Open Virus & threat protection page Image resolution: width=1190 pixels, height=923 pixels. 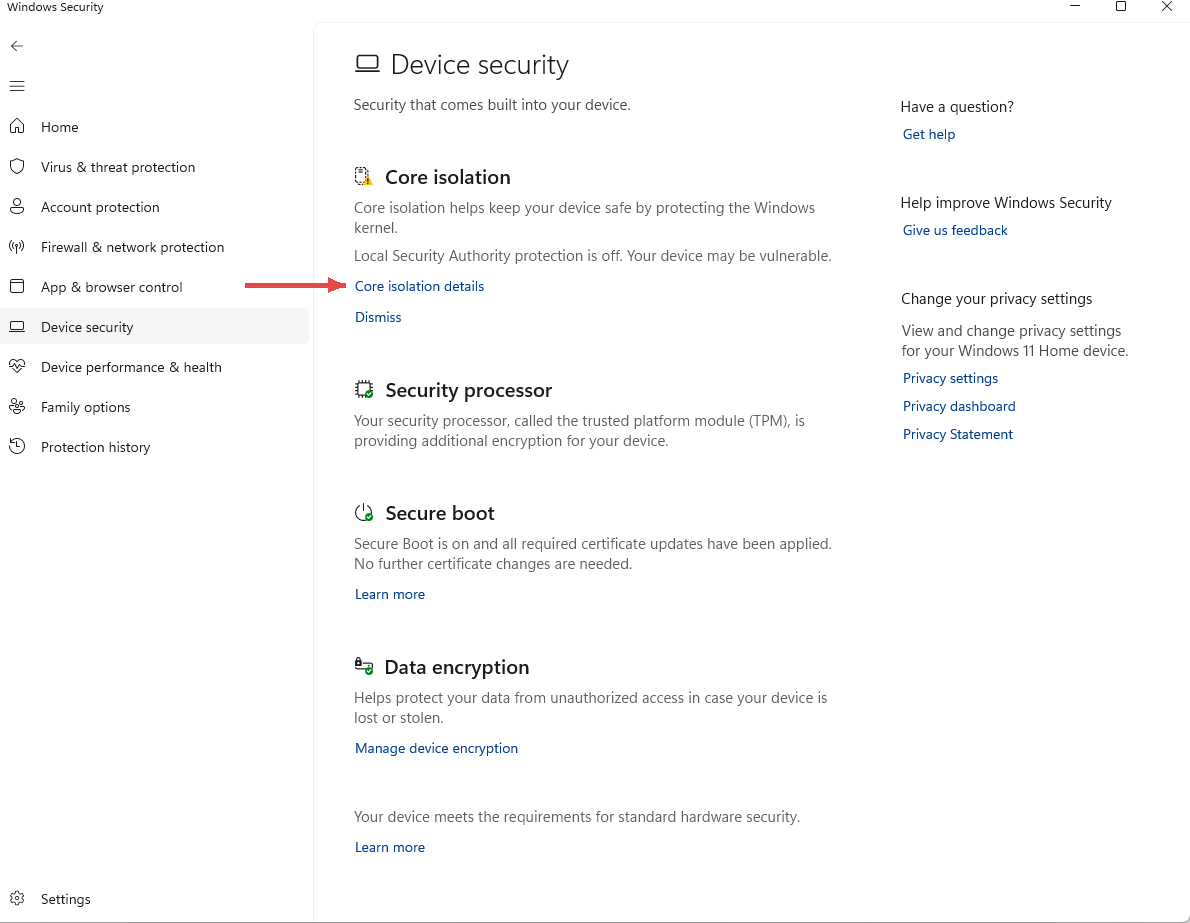(x=155, y=167)
